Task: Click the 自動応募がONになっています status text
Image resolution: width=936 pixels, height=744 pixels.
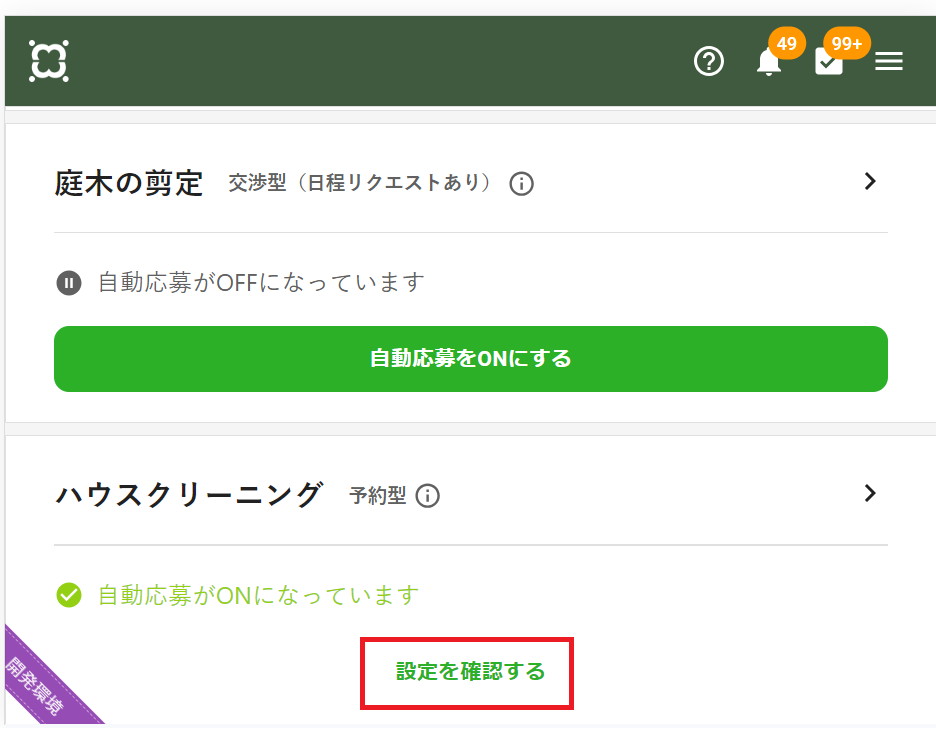Action: (x=258, y=595)
